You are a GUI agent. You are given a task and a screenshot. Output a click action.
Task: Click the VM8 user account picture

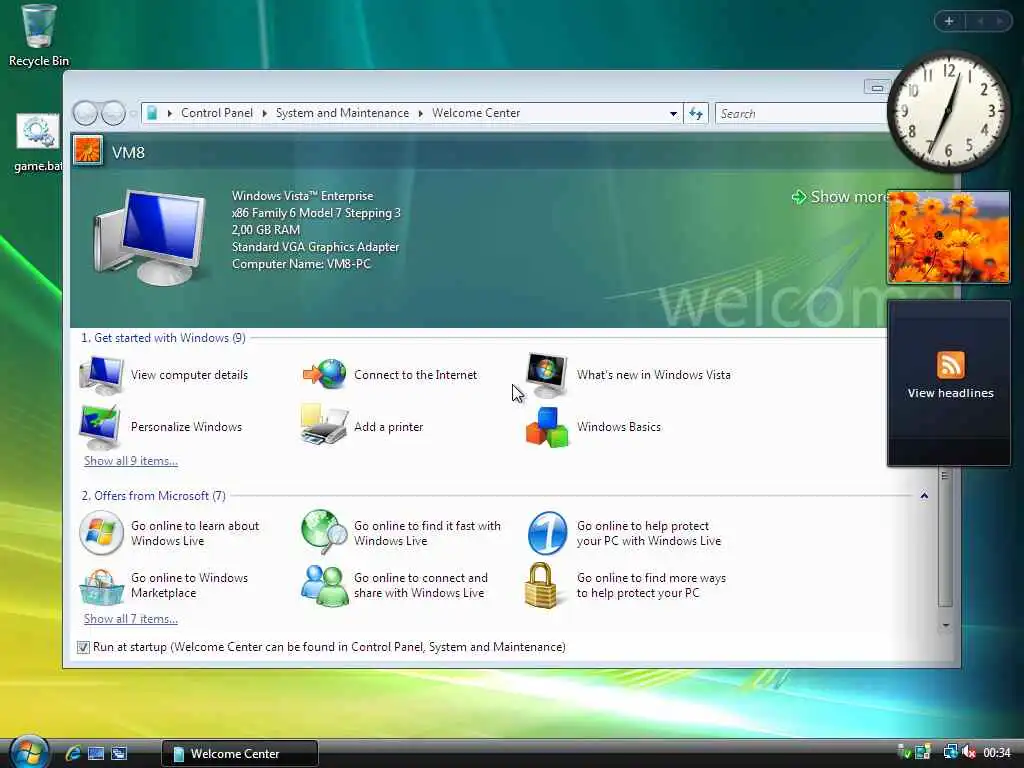(x=88, y=150)
